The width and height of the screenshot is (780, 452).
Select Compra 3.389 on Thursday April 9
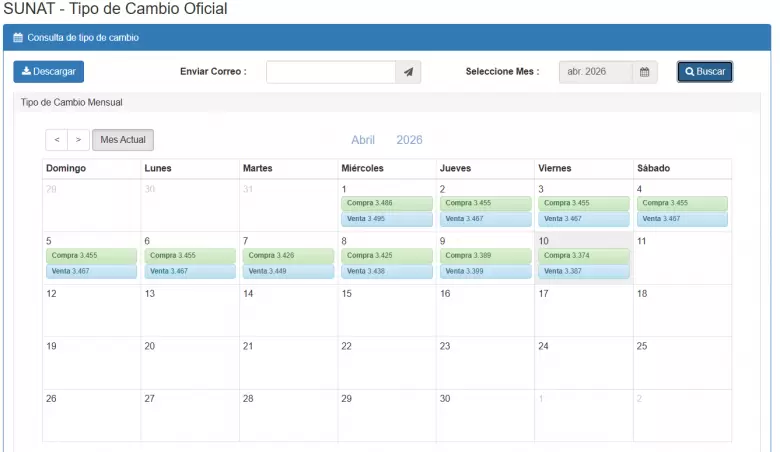[485, 255]
